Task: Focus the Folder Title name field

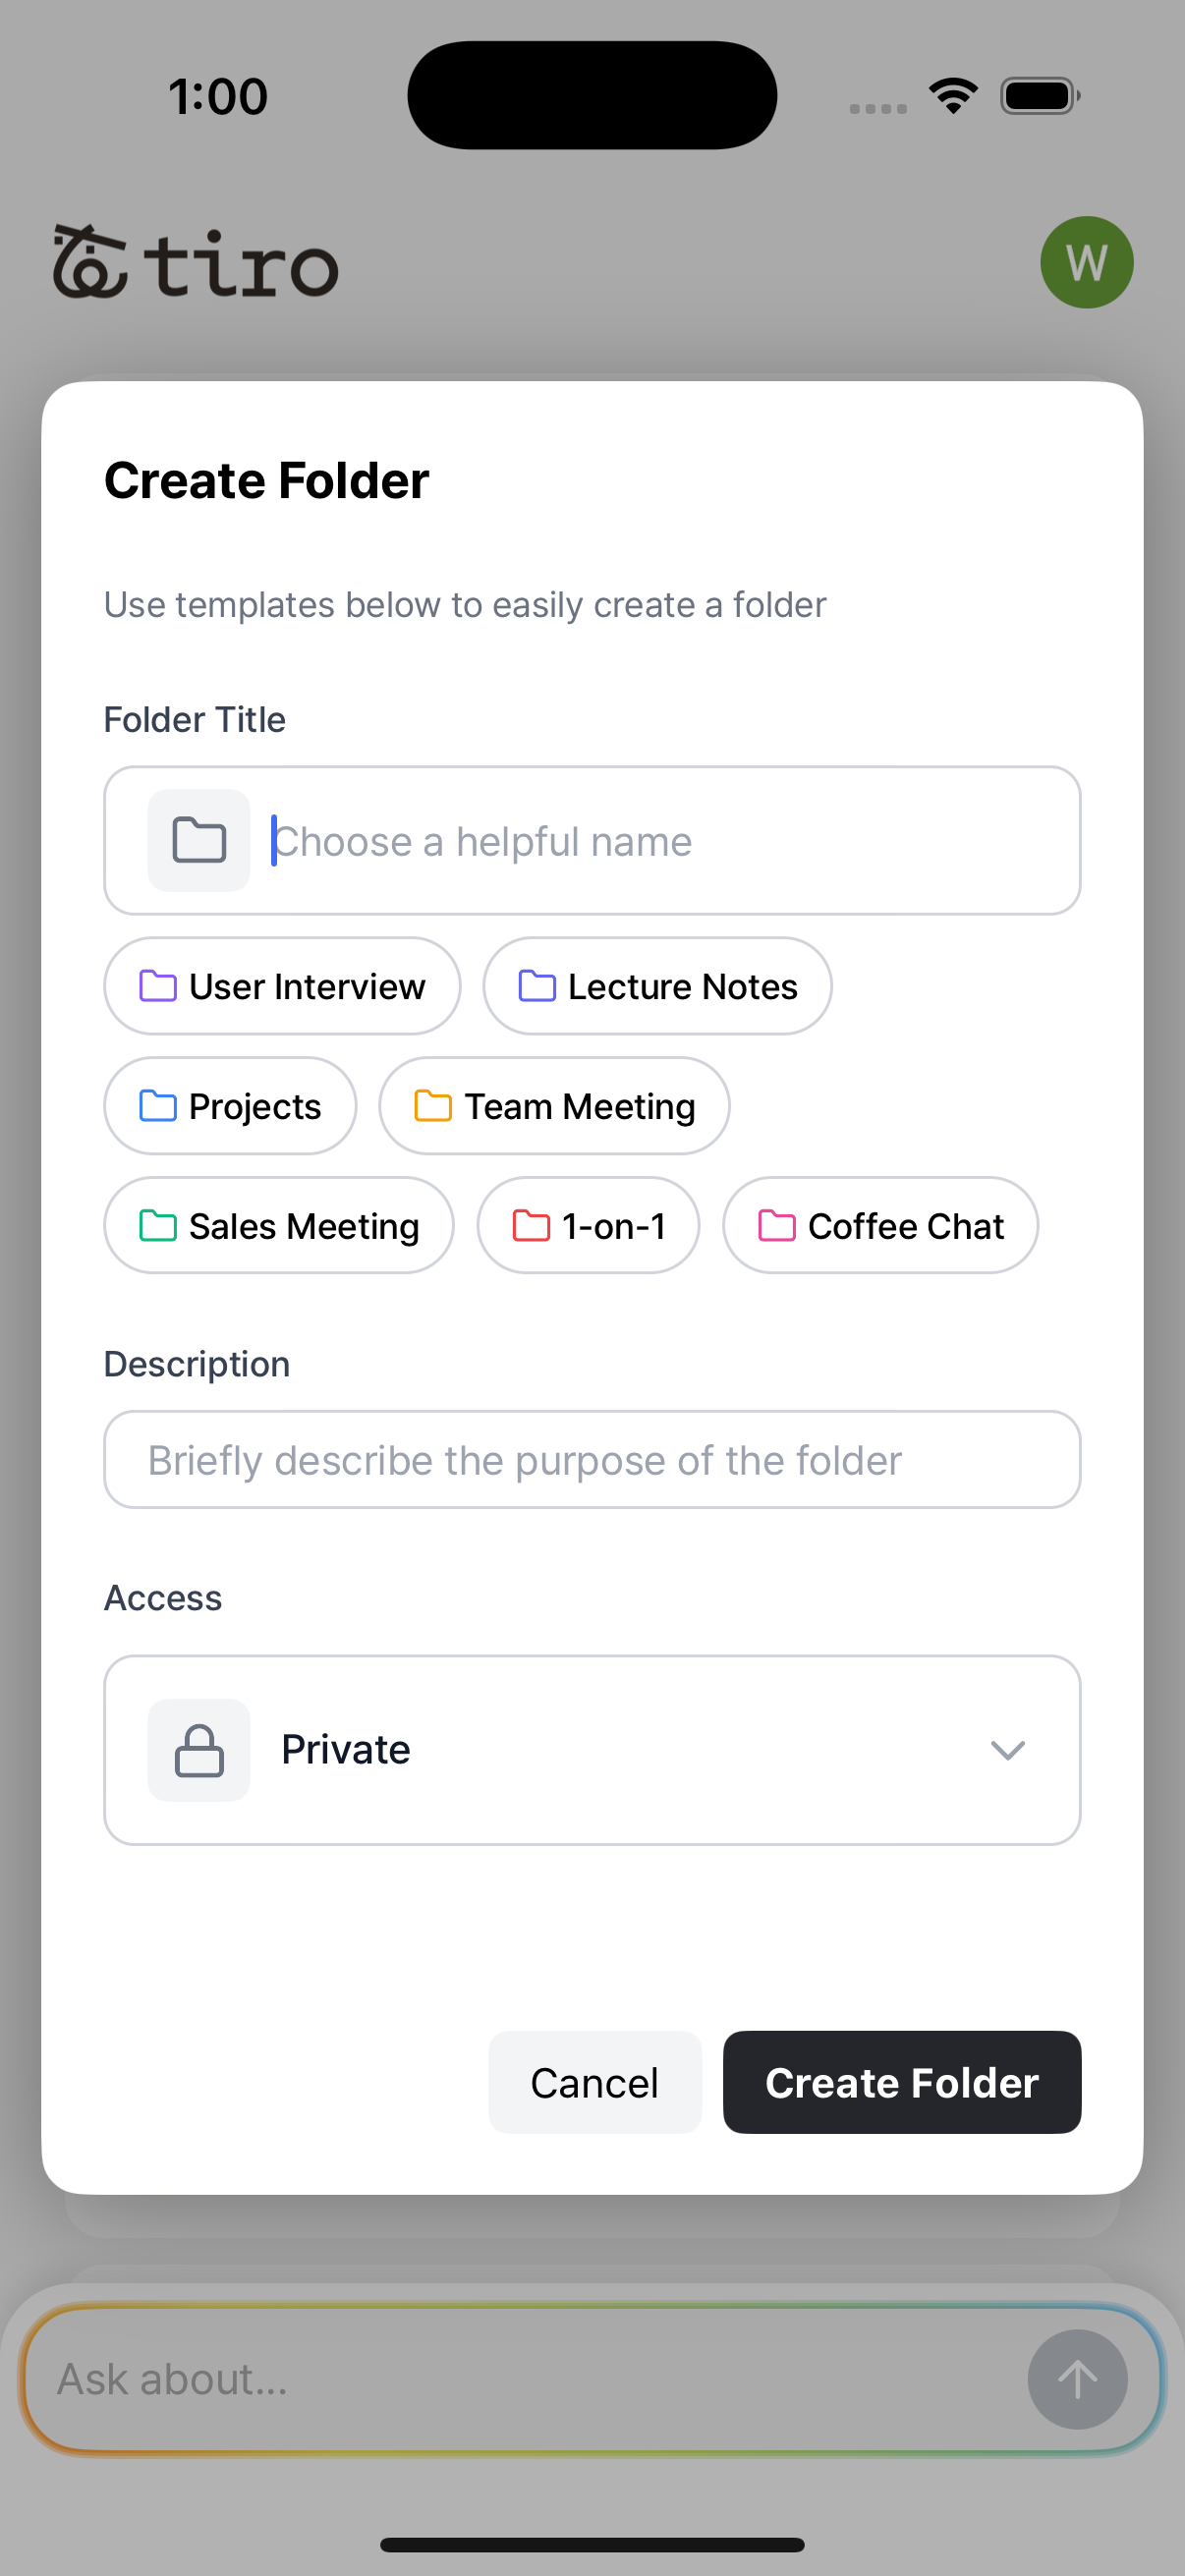Action: [660, 841]
